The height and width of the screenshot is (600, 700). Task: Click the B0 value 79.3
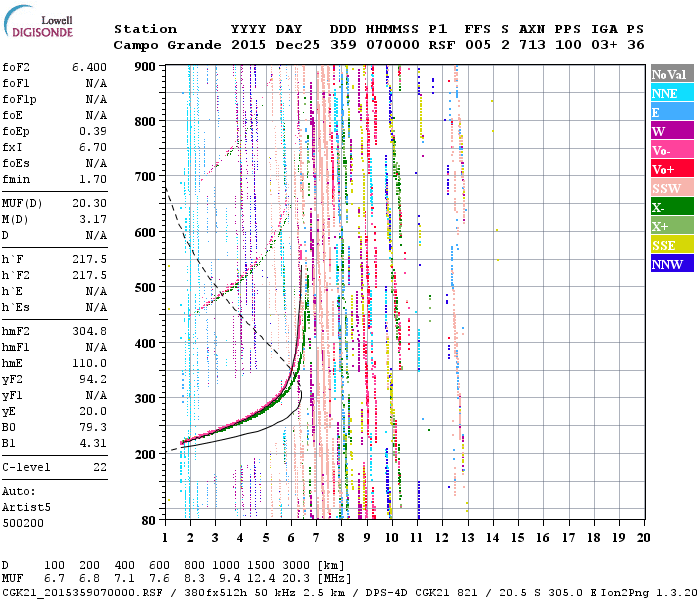93,427
